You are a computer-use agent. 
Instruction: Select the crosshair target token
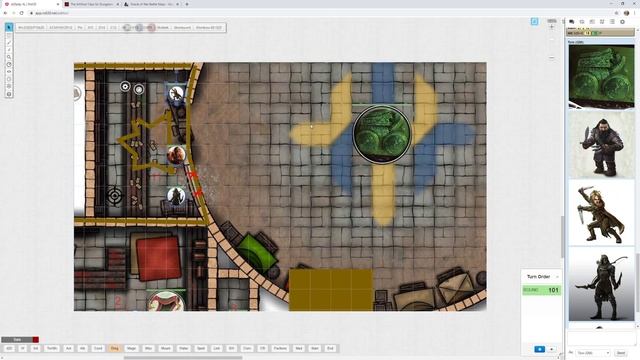[115, 196]
